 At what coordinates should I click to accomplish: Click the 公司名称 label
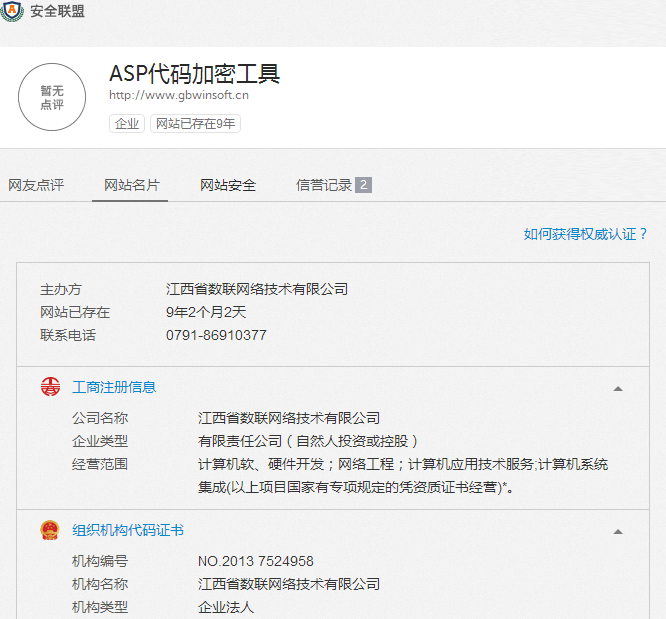pyautogui.click(x=100, y=418)
